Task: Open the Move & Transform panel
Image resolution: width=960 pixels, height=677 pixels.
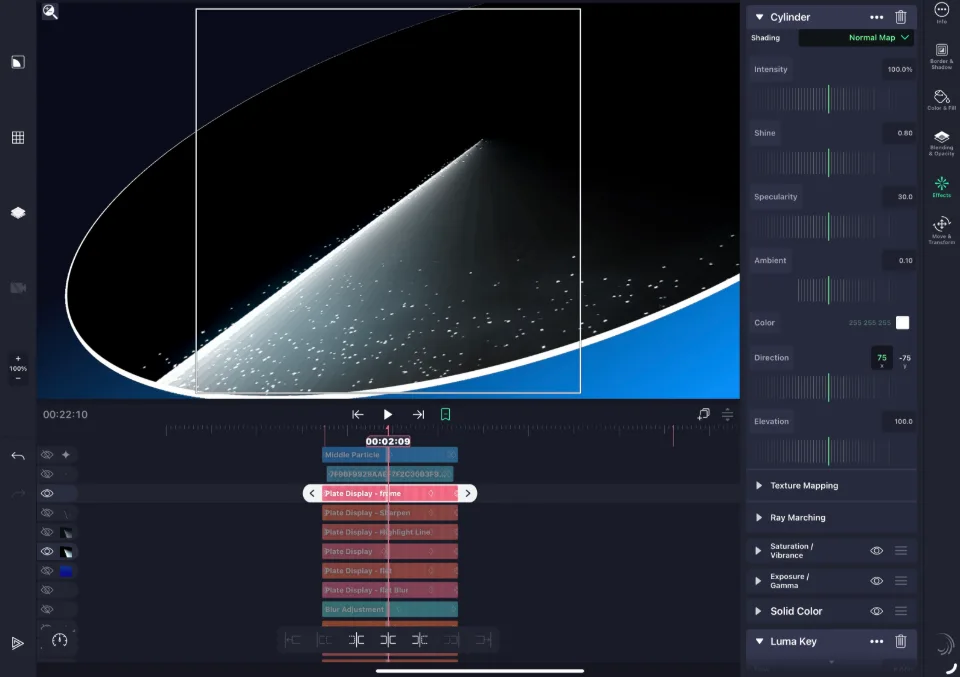Action: pyautogui.click(x=941, y=230)
